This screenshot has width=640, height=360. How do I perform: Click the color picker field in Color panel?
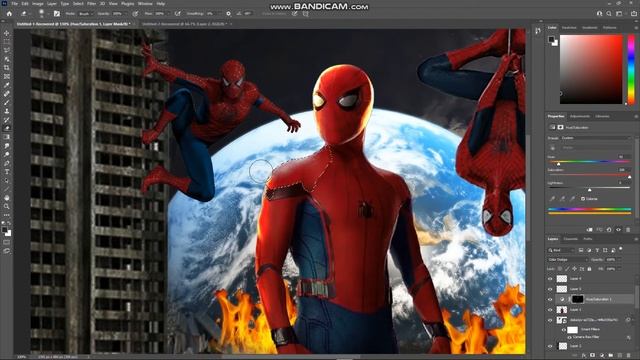(591, 69)
